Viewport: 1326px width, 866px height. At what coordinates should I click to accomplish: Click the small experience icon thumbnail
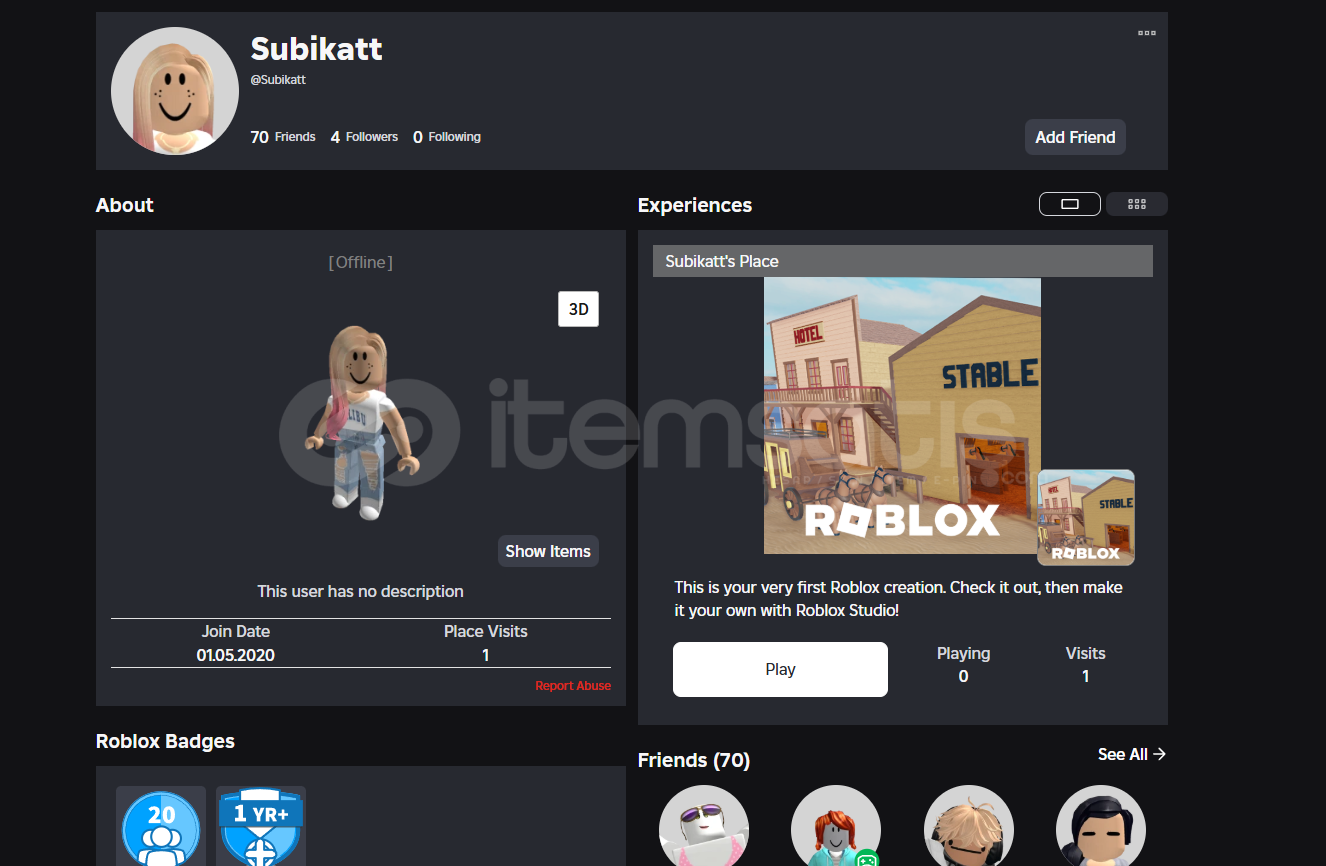pyautogui.click(x=1086, y=517)
